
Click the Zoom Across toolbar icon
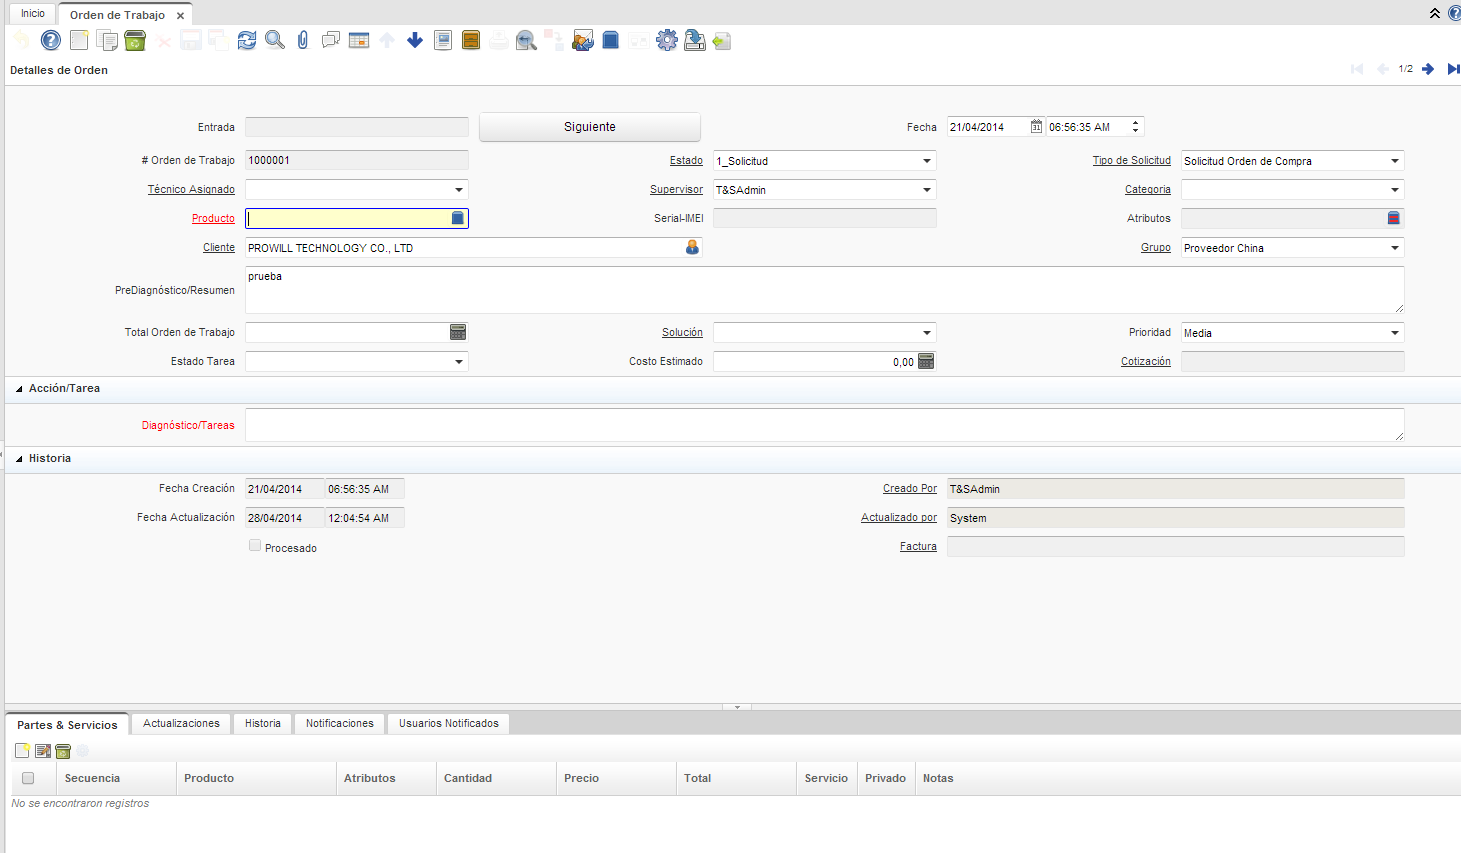click(527, 40)
